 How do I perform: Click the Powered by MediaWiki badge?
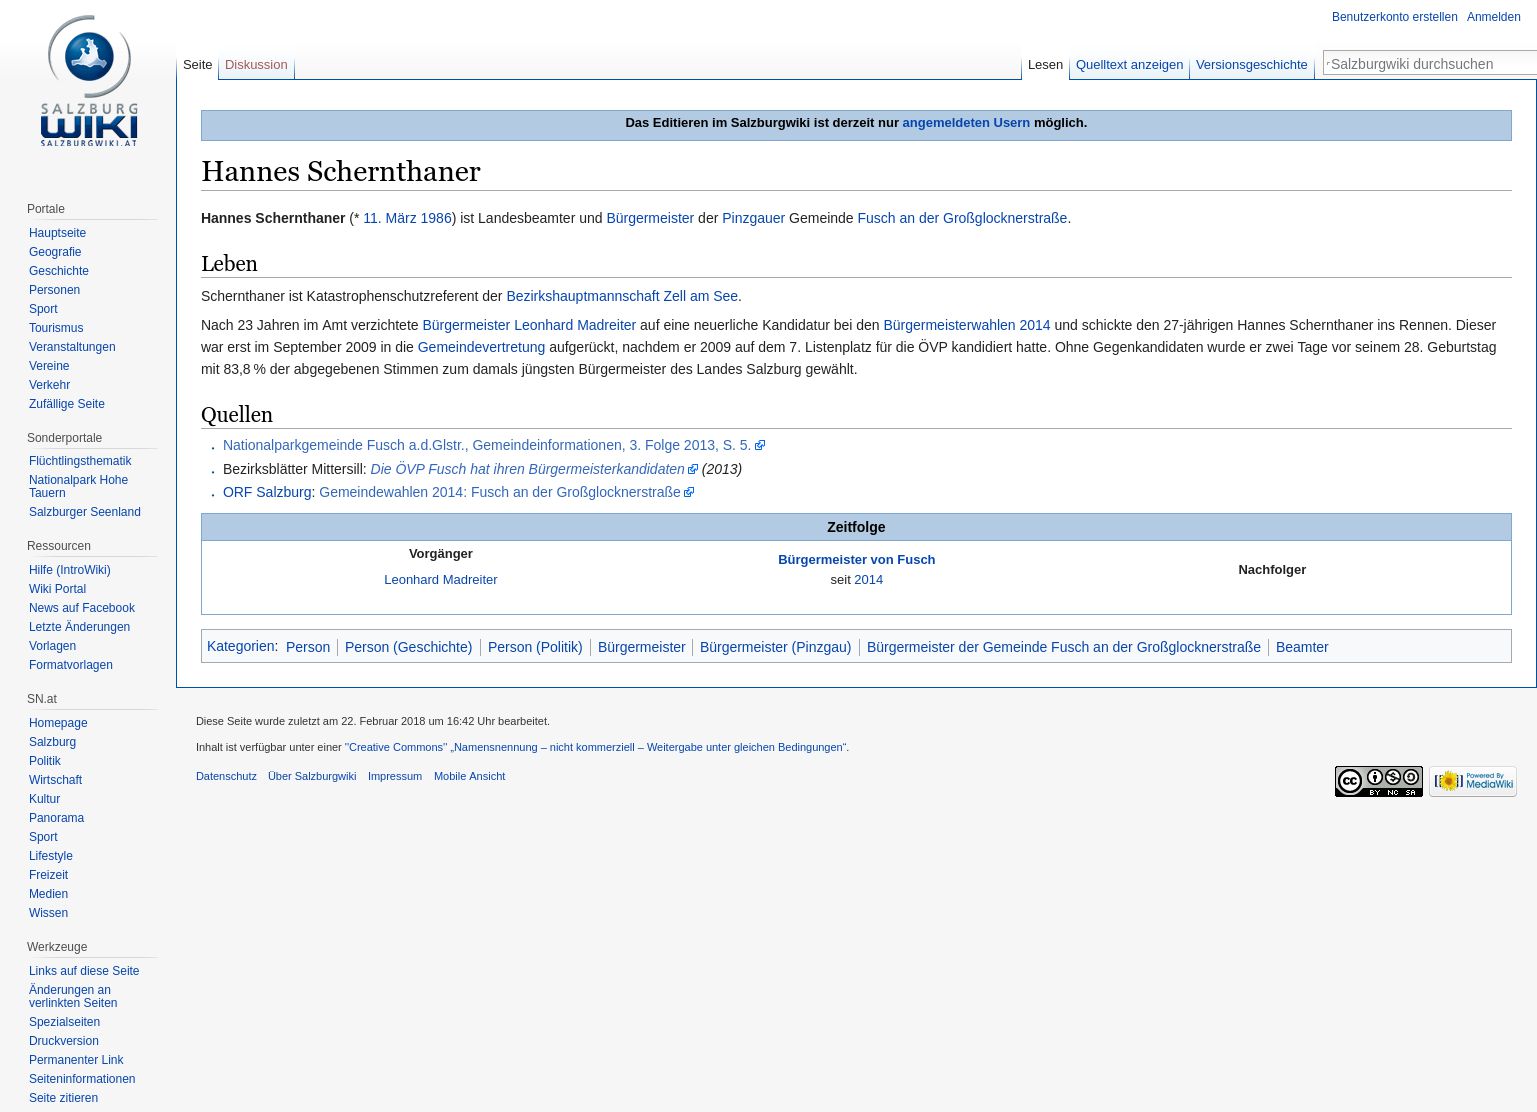[1472, 781]
